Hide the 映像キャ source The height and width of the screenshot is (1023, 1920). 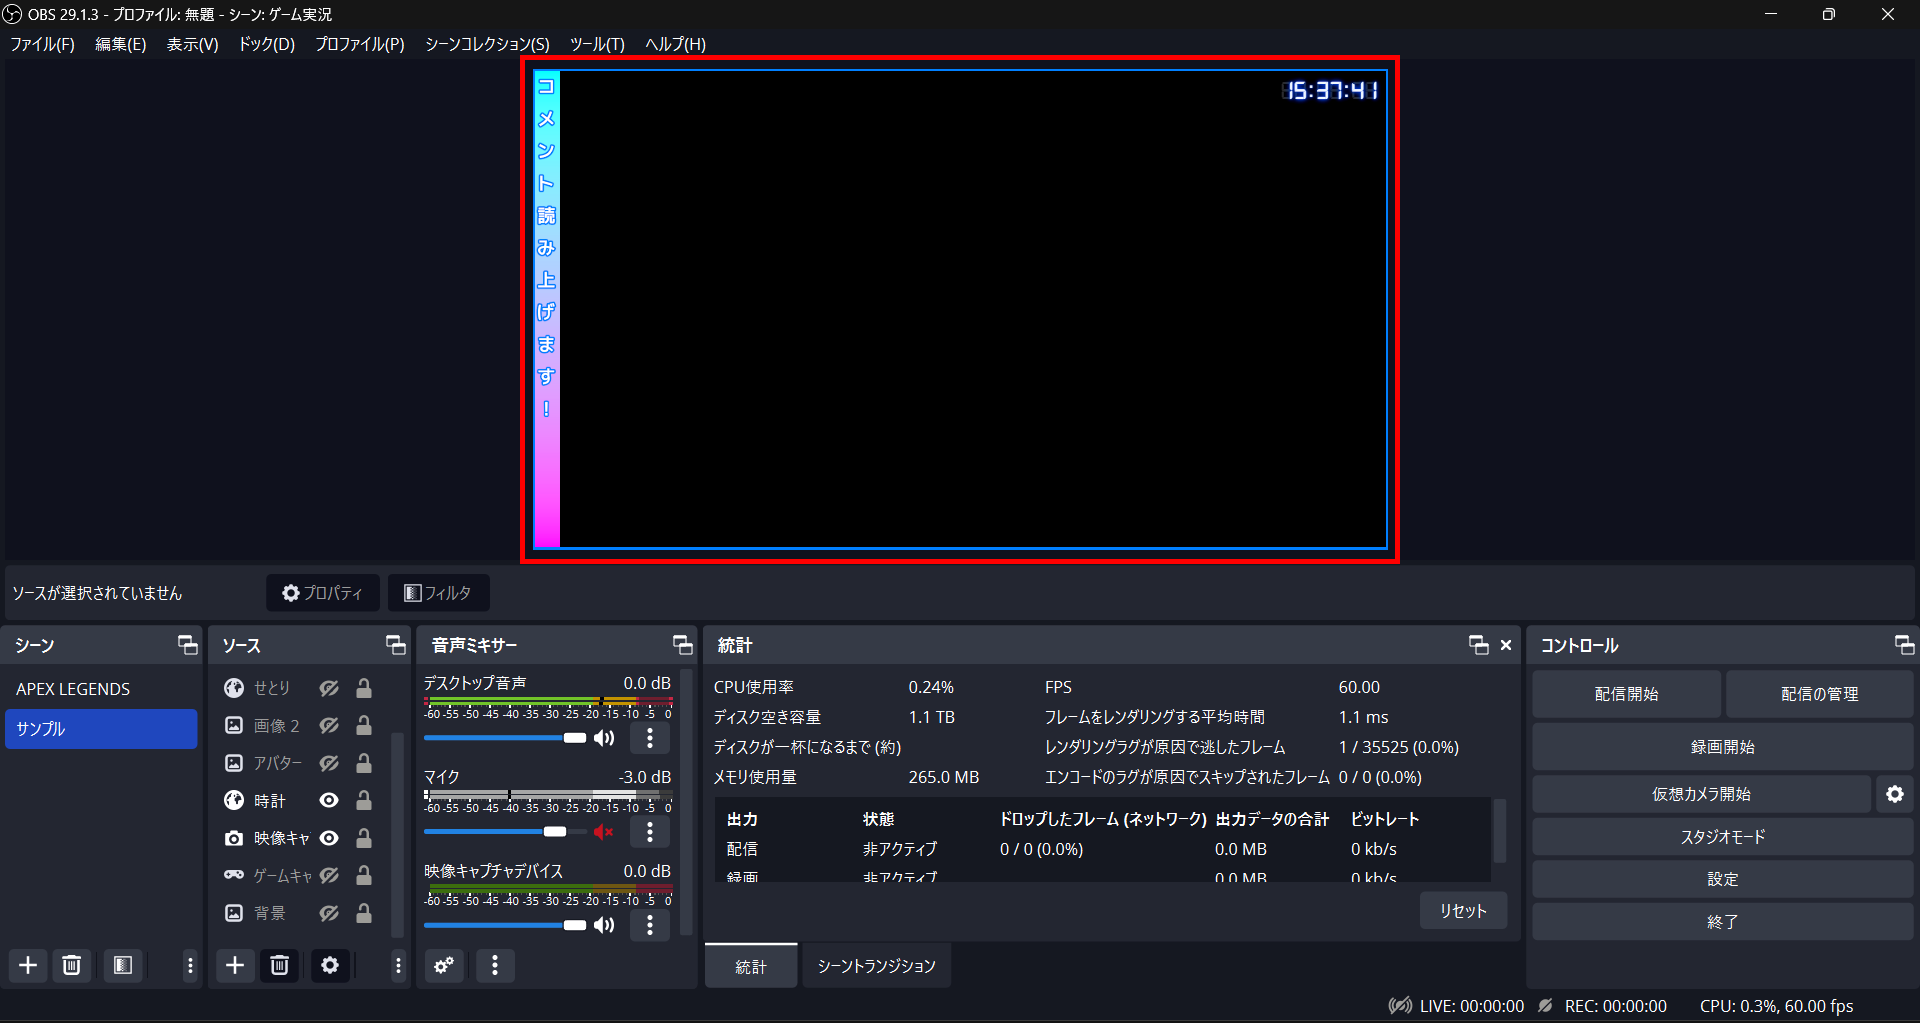(329, 838)
